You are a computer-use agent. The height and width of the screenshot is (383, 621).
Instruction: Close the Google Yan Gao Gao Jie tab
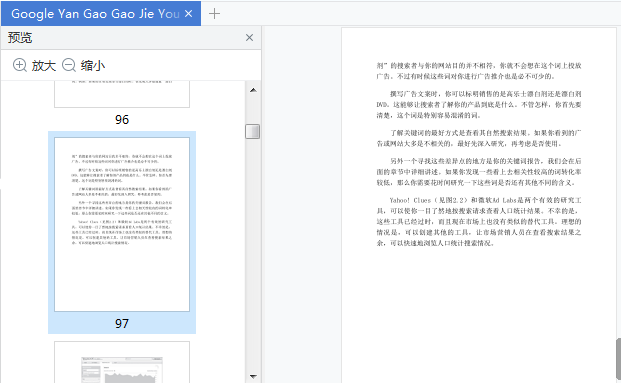coord(189,13)
